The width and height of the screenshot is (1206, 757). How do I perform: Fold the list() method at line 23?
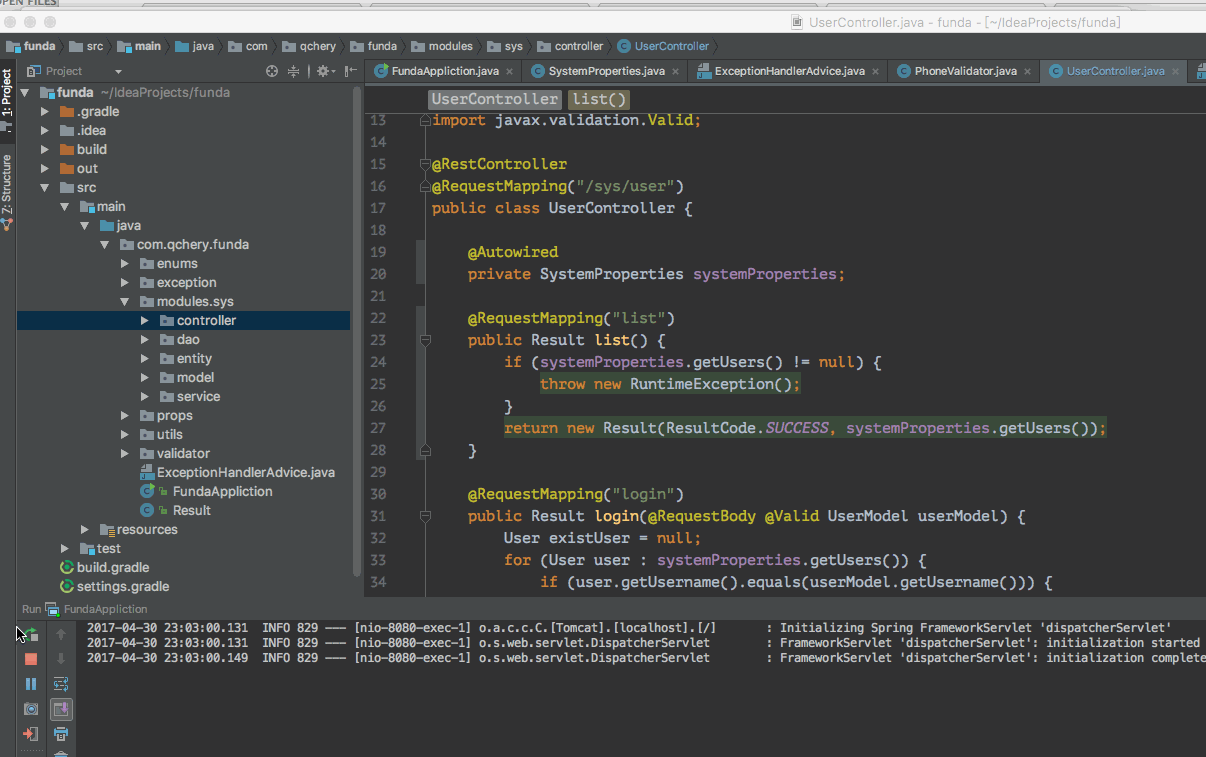[x=425, y=340]
